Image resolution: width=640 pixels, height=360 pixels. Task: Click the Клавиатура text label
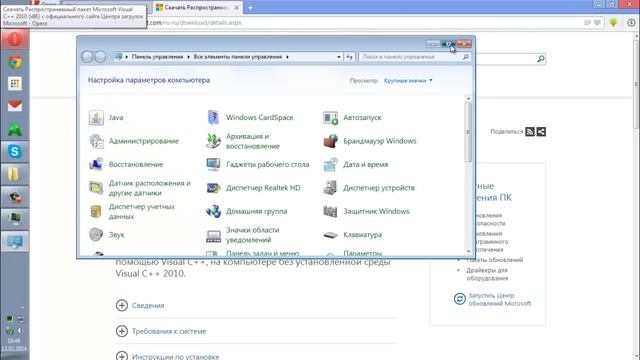(362, 235)
